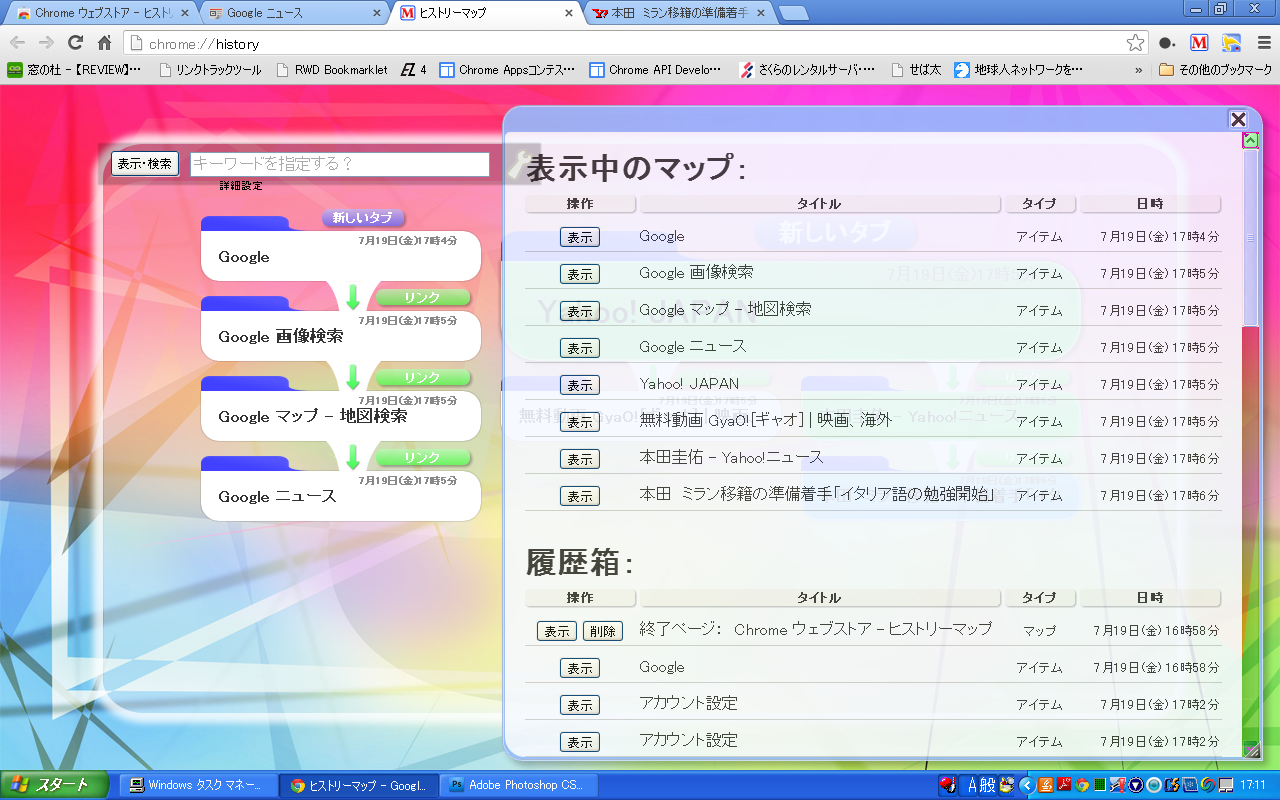Viewport: 1280px width, 800px height.
Task: Click the browser forward arrow
Action: (46, 43)
